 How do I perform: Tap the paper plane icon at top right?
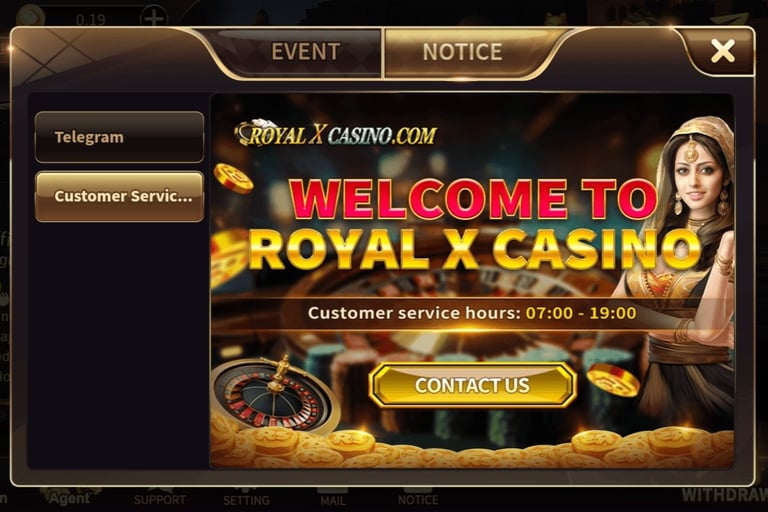[729, 20]
